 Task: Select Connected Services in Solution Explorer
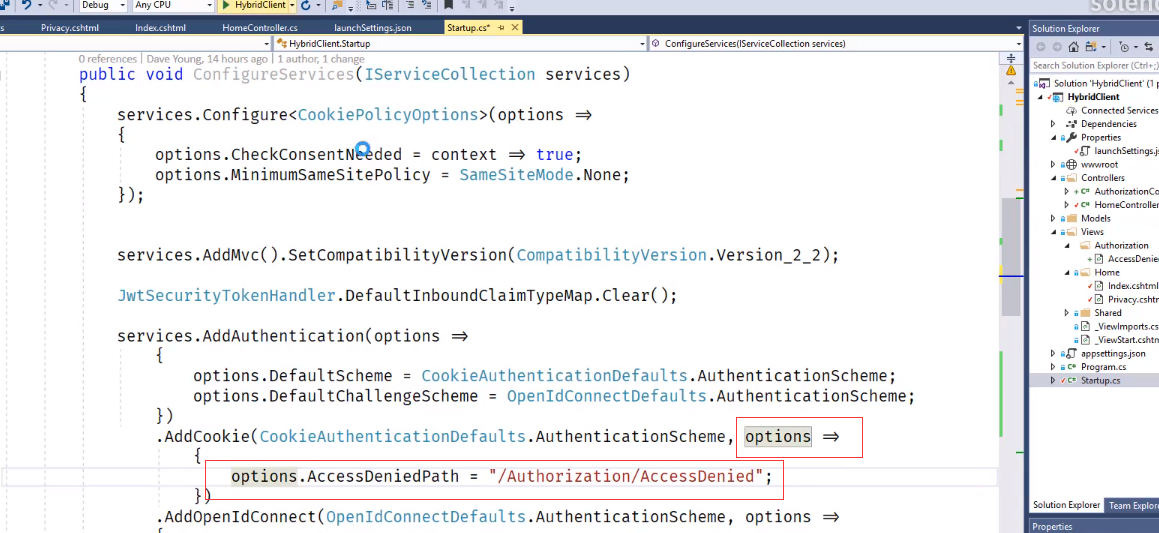coord(1118,110)
